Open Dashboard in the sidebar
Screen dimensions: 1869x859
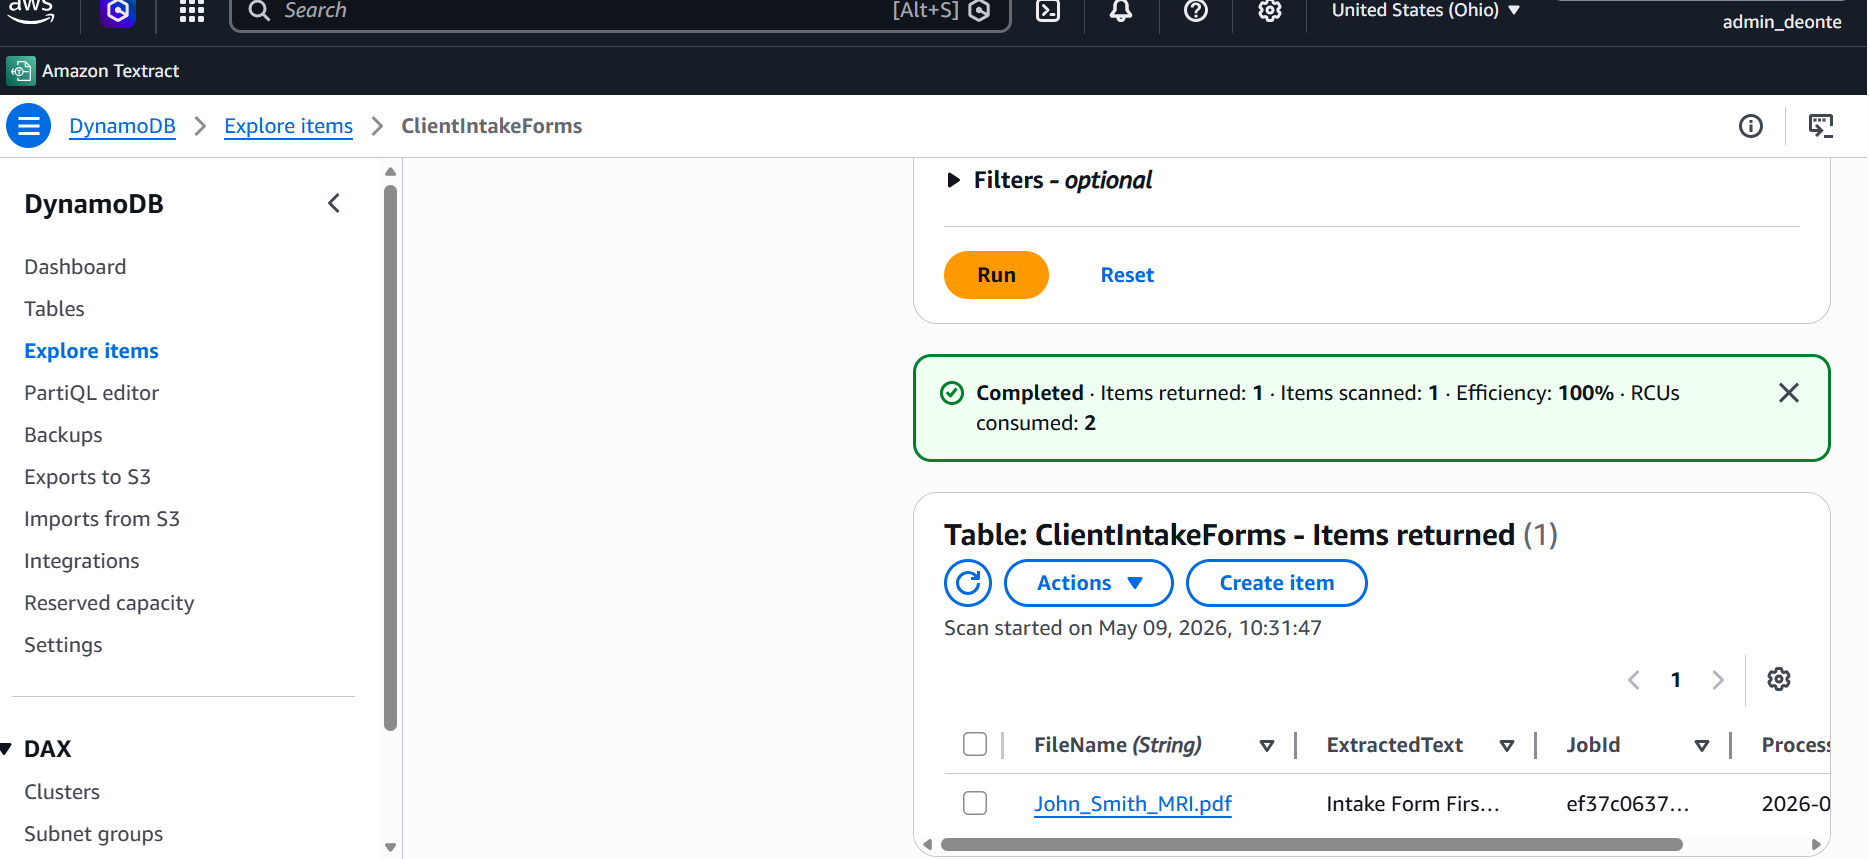tap(75, 267)
